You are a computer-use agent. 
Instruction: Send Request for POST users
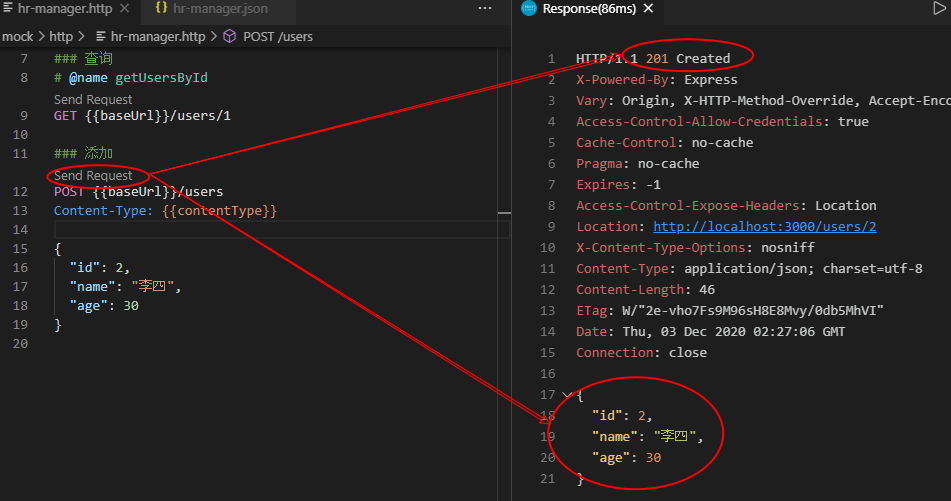coord(93,176)
